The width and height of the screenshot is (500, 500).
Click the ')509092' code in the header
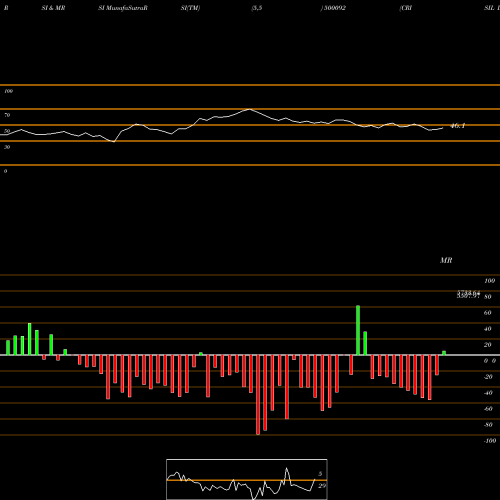tap(333, 8)
